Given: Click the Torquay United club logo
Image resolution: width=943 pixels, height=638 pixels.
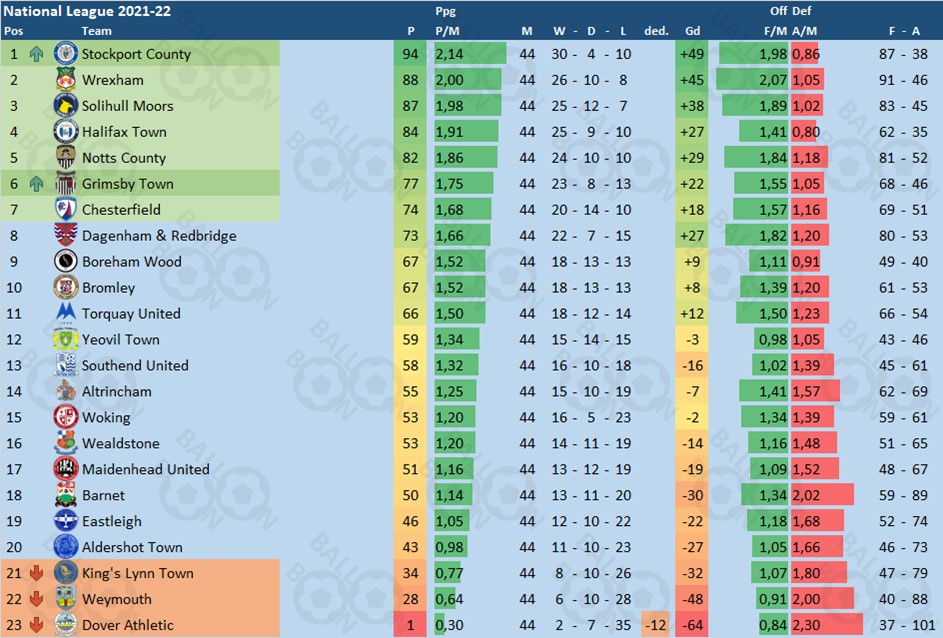Looking at the screenshot, I should pyautogui.click(x=66, y=311).
